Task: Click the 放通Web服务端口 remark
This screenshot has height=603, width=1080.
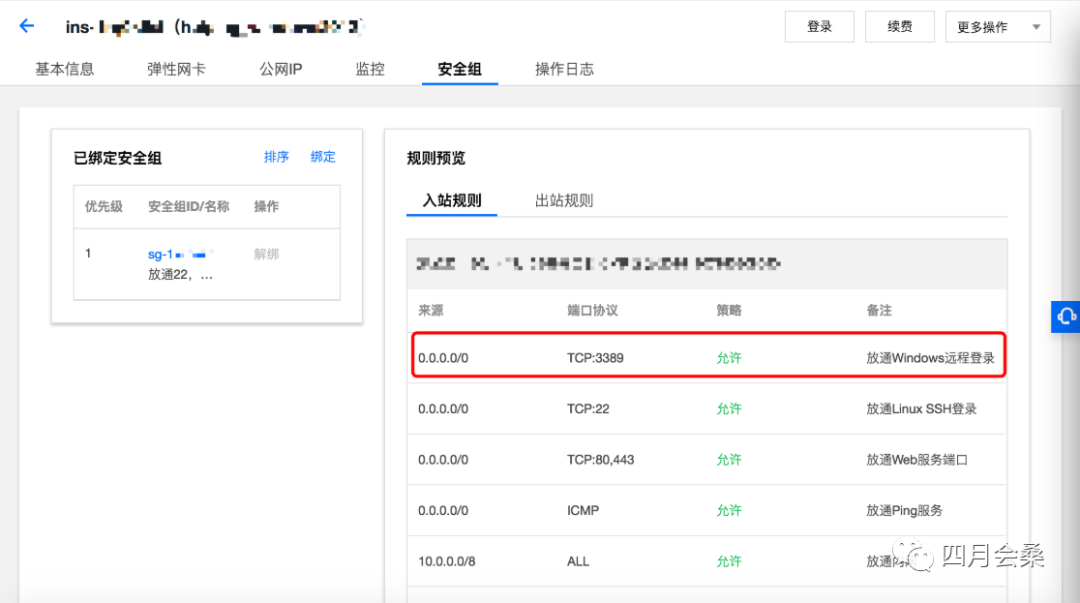Action: pos(917,460)
